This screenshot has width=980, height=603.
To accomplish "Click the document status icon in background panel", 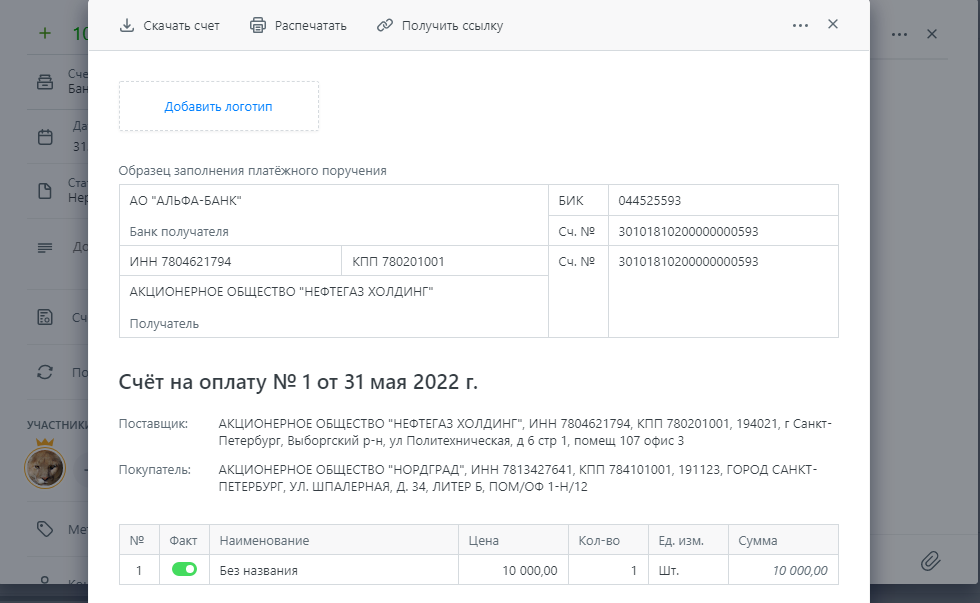I will [x=45, y=191].
